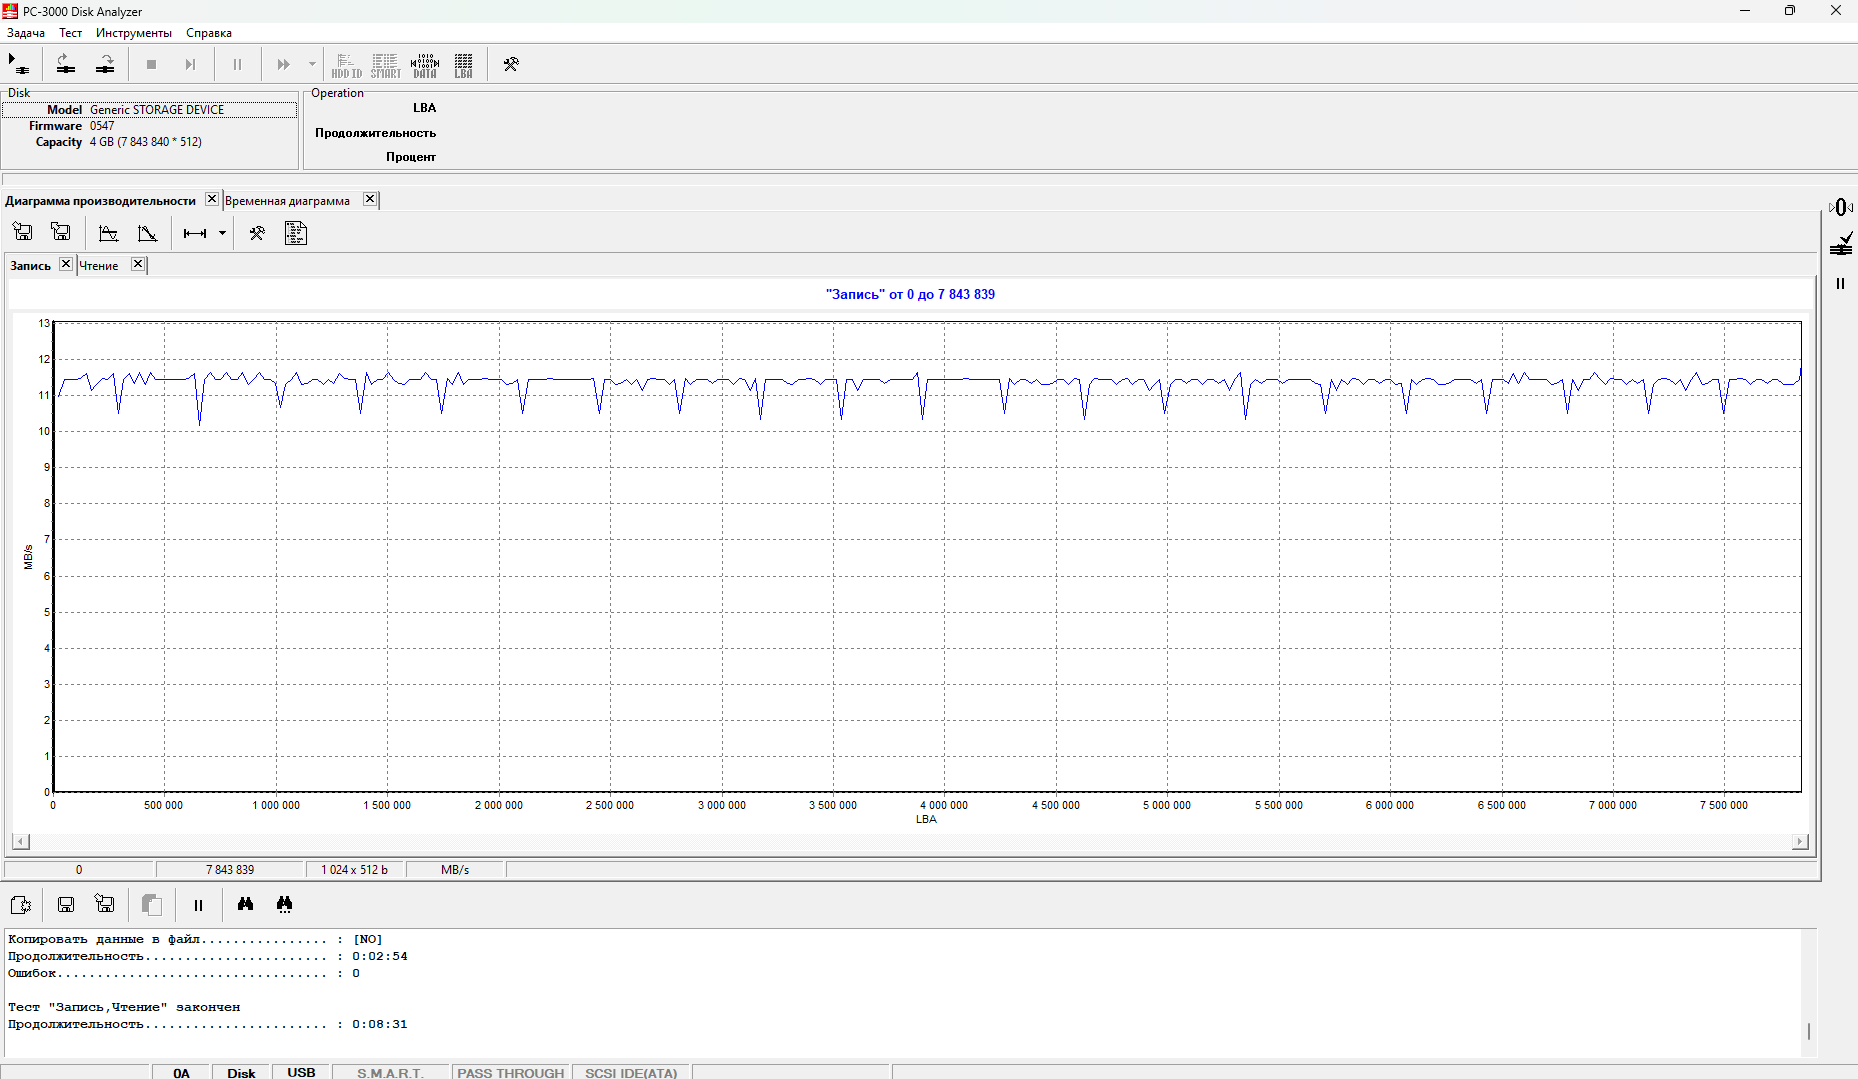Expand the range width dropdown arrow

(222, 233)
